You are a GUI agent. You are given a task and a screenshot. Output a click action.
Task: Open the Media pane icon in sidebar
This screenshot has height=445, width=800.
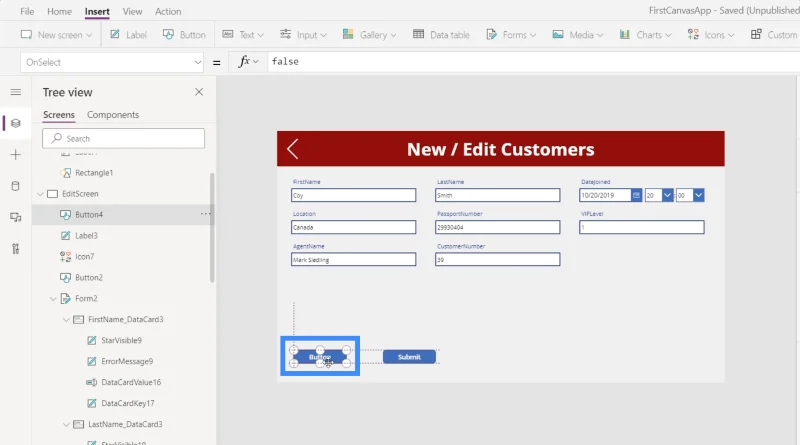(16, 217)
